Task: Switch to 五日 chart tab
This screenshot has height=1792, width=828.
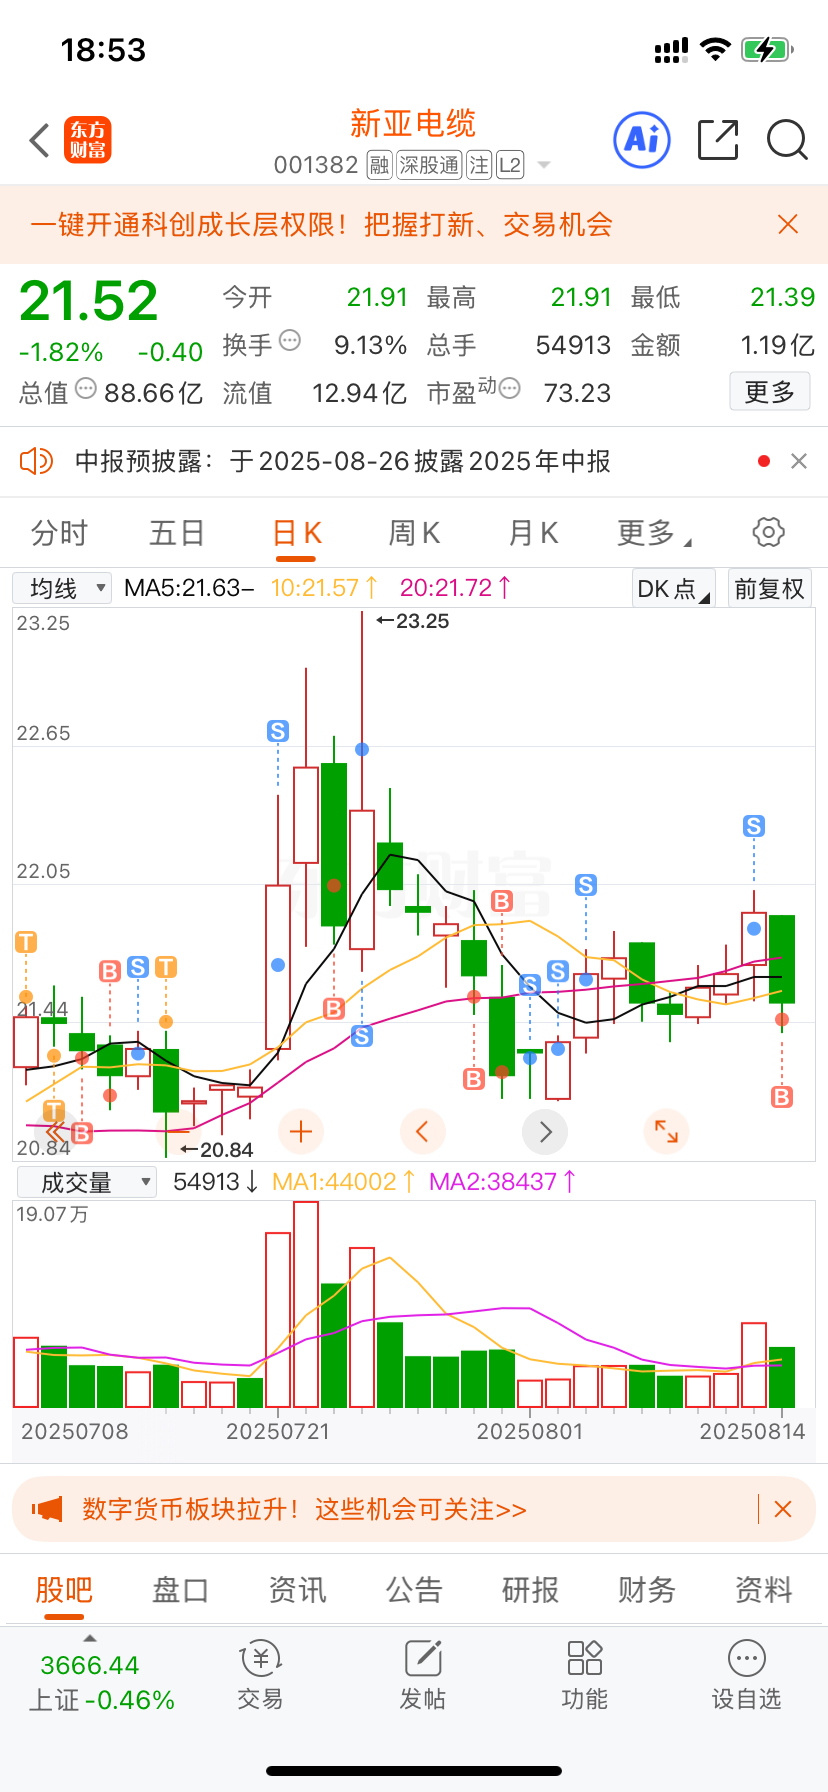Action: tap(177, 533)
